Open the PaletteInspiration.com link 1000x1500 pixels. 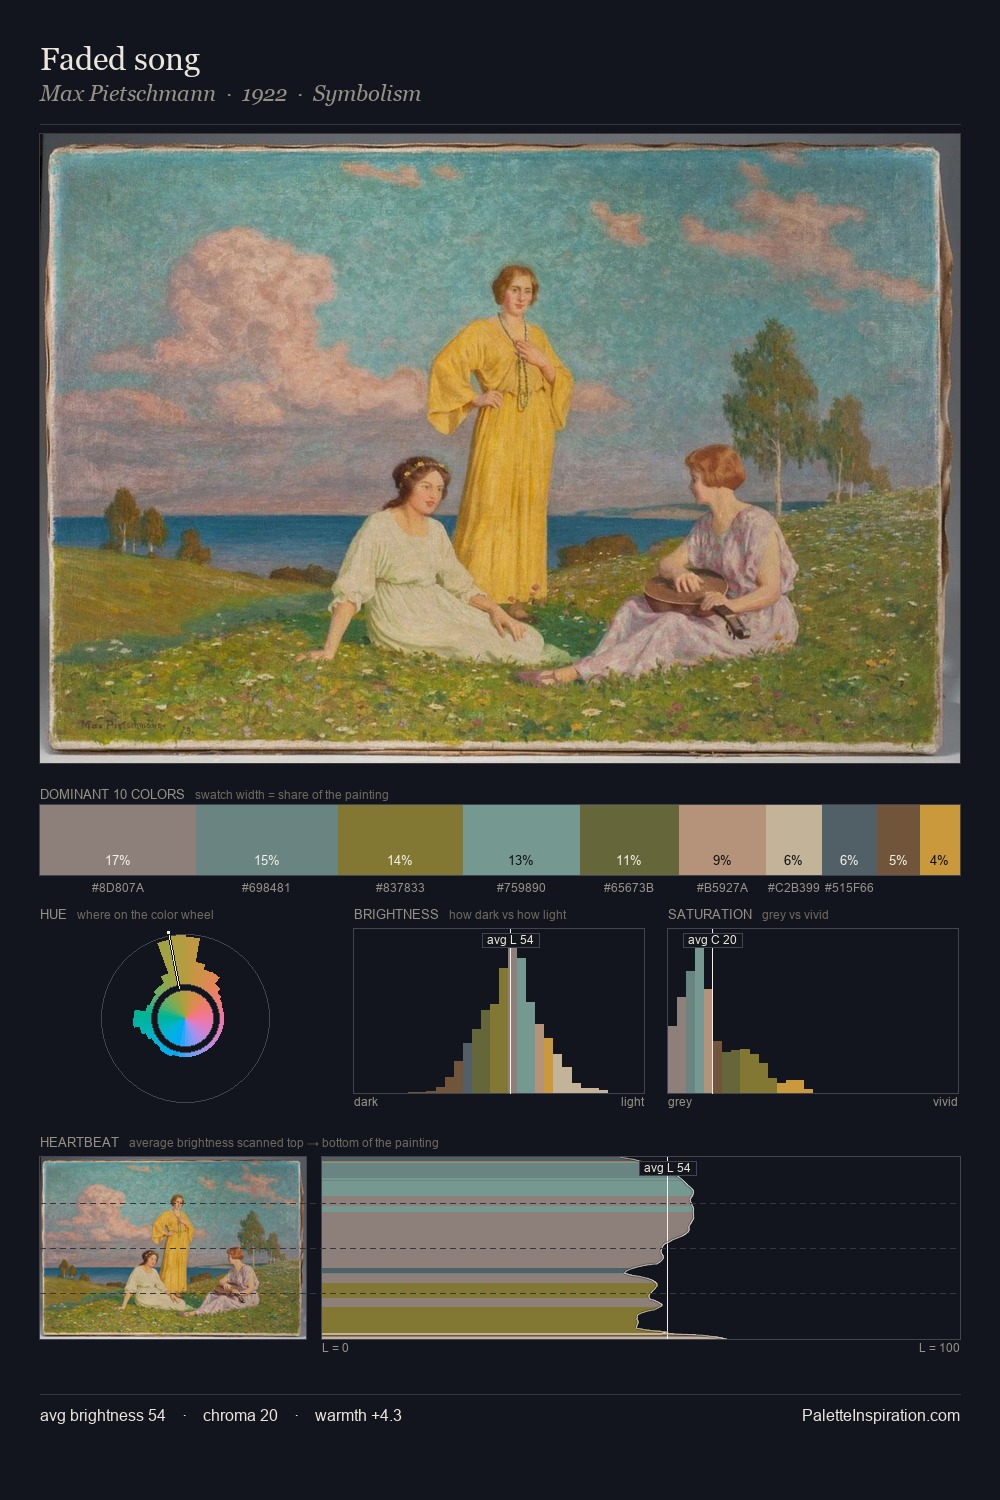[881, 1415]
